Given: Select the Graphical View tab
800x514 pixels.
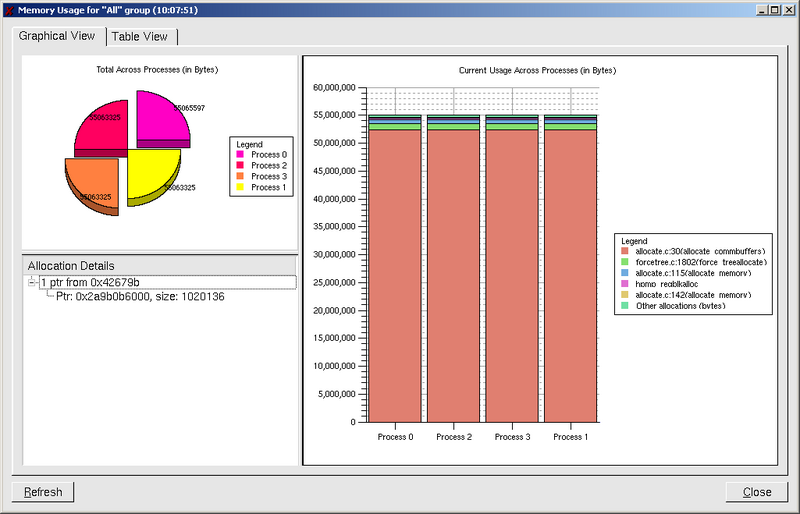Looking at the screenshot, I should coord(57,35).
